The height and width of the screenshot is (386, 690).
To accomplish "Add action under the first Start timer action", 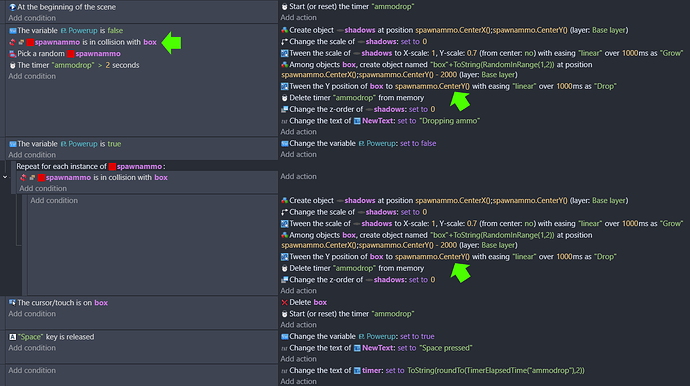I will tap(298, 18).
